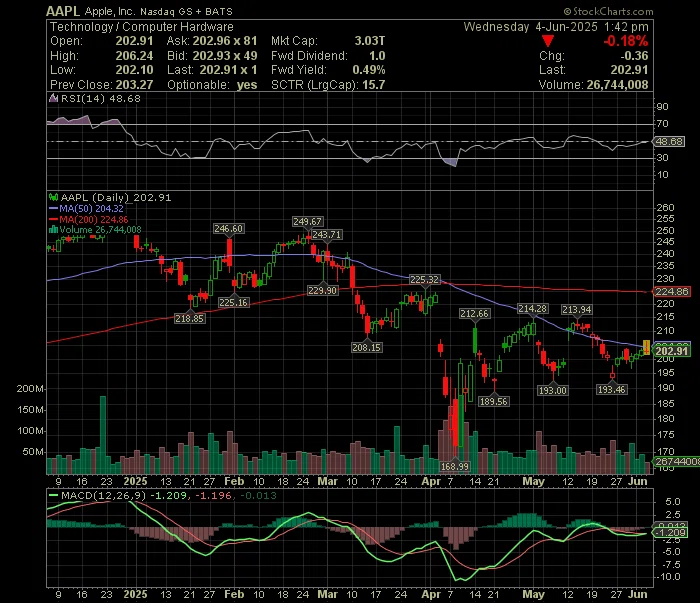The width and height of the screenshot is (700, 603).
Task: Click the red down-triangle change indicator
Action: click(548, 41)
